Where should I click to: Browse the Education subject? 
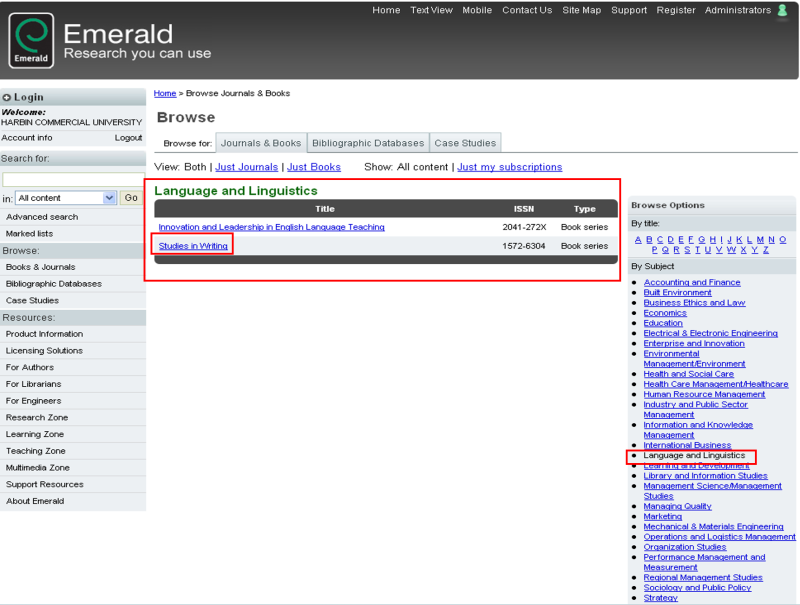pyautogui.click(x=663, y=323)
